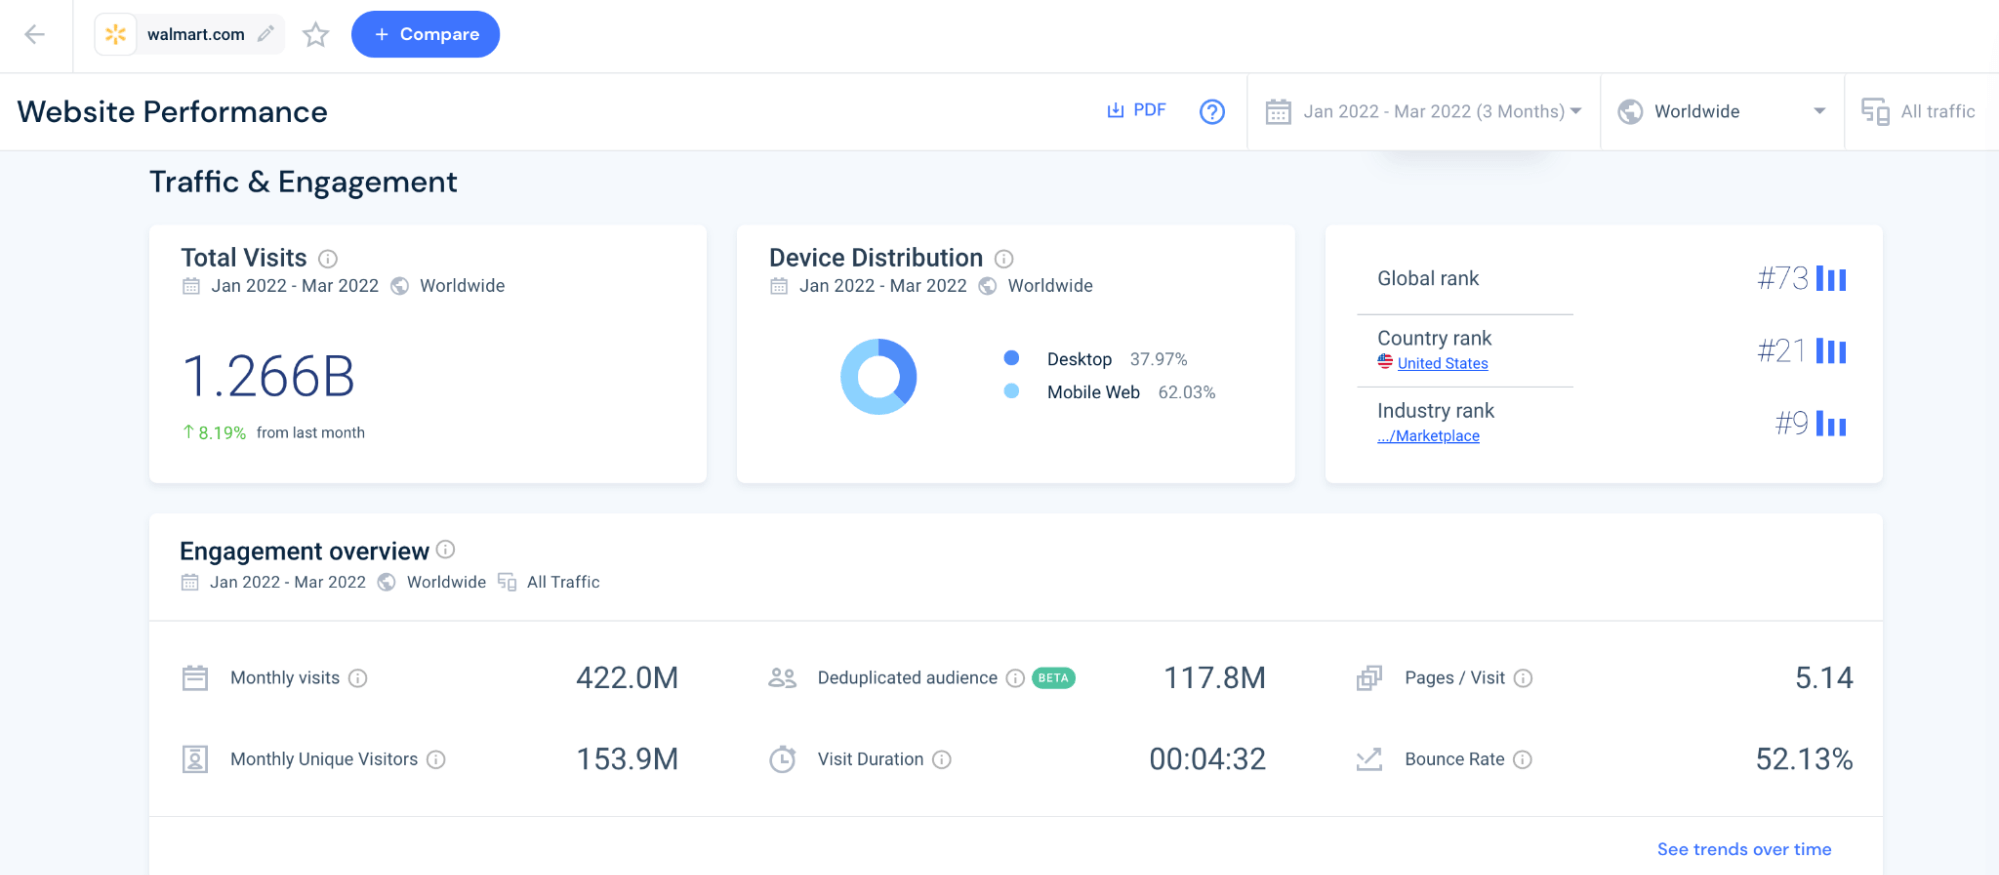Click the 422.0M monthly visits value
The height and width of the screenshot is (875, 1999).
point(627,678)
